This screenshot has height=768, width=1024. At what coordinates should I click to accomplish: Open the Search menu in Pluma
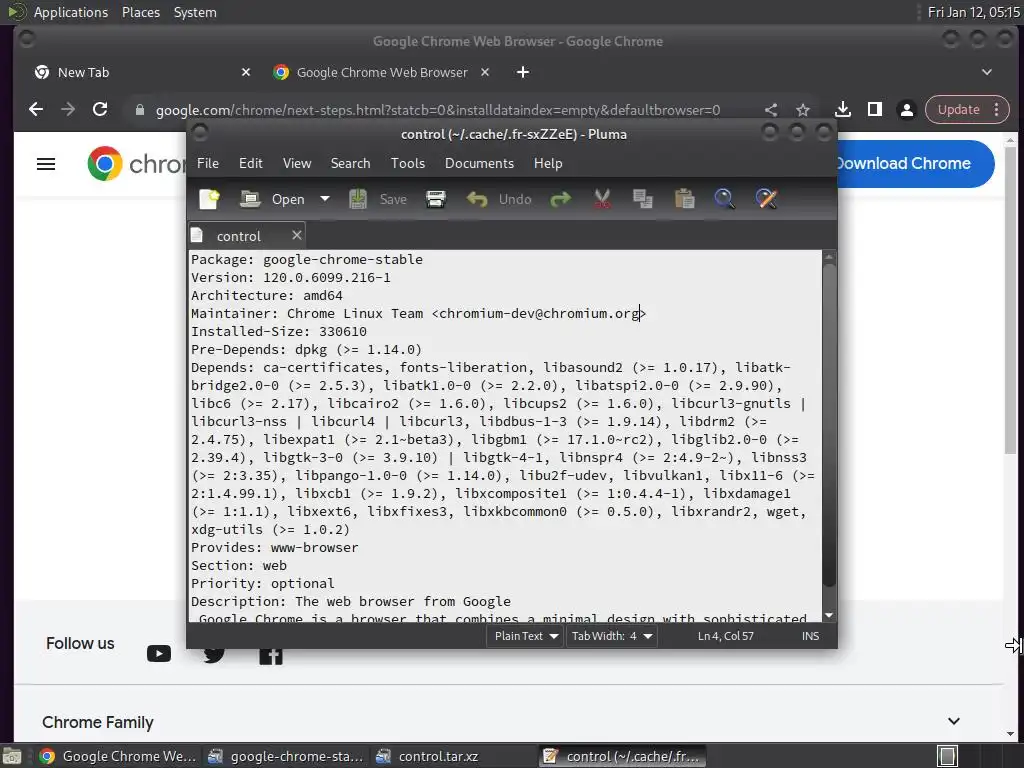pyautogui.click(x=350, y=163)
